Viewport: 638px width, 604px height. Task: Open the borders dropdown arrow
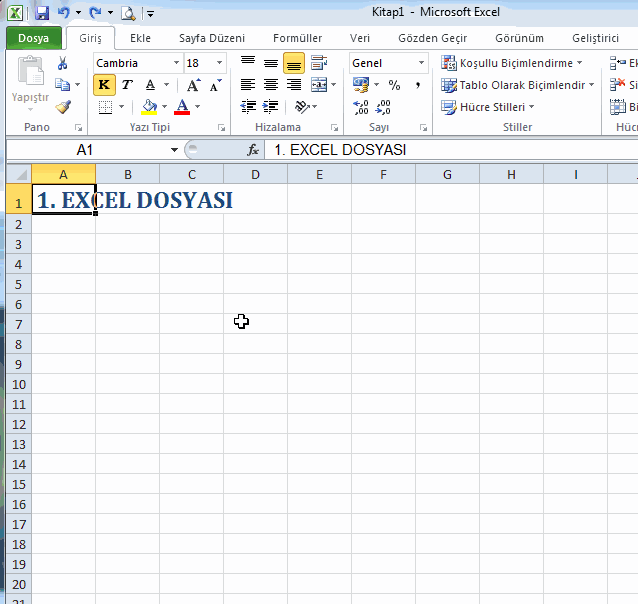click(x=121, y=107)
